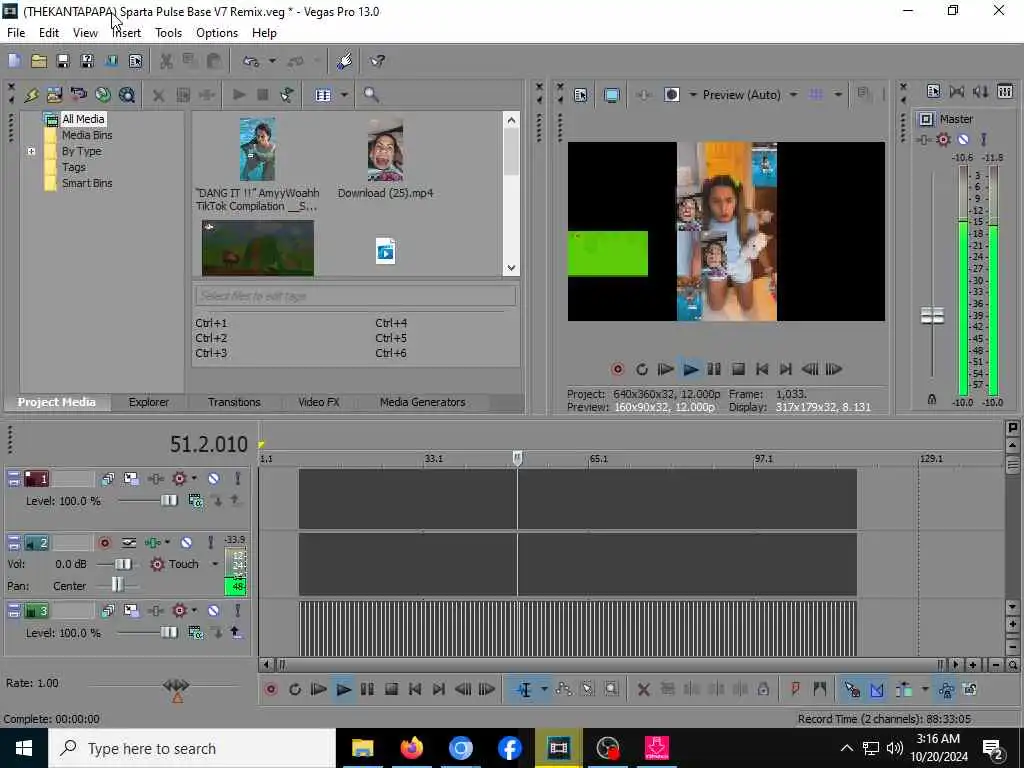Click the Master volume fader
This screenshot has width=1024, height=768.
(932, 316)
